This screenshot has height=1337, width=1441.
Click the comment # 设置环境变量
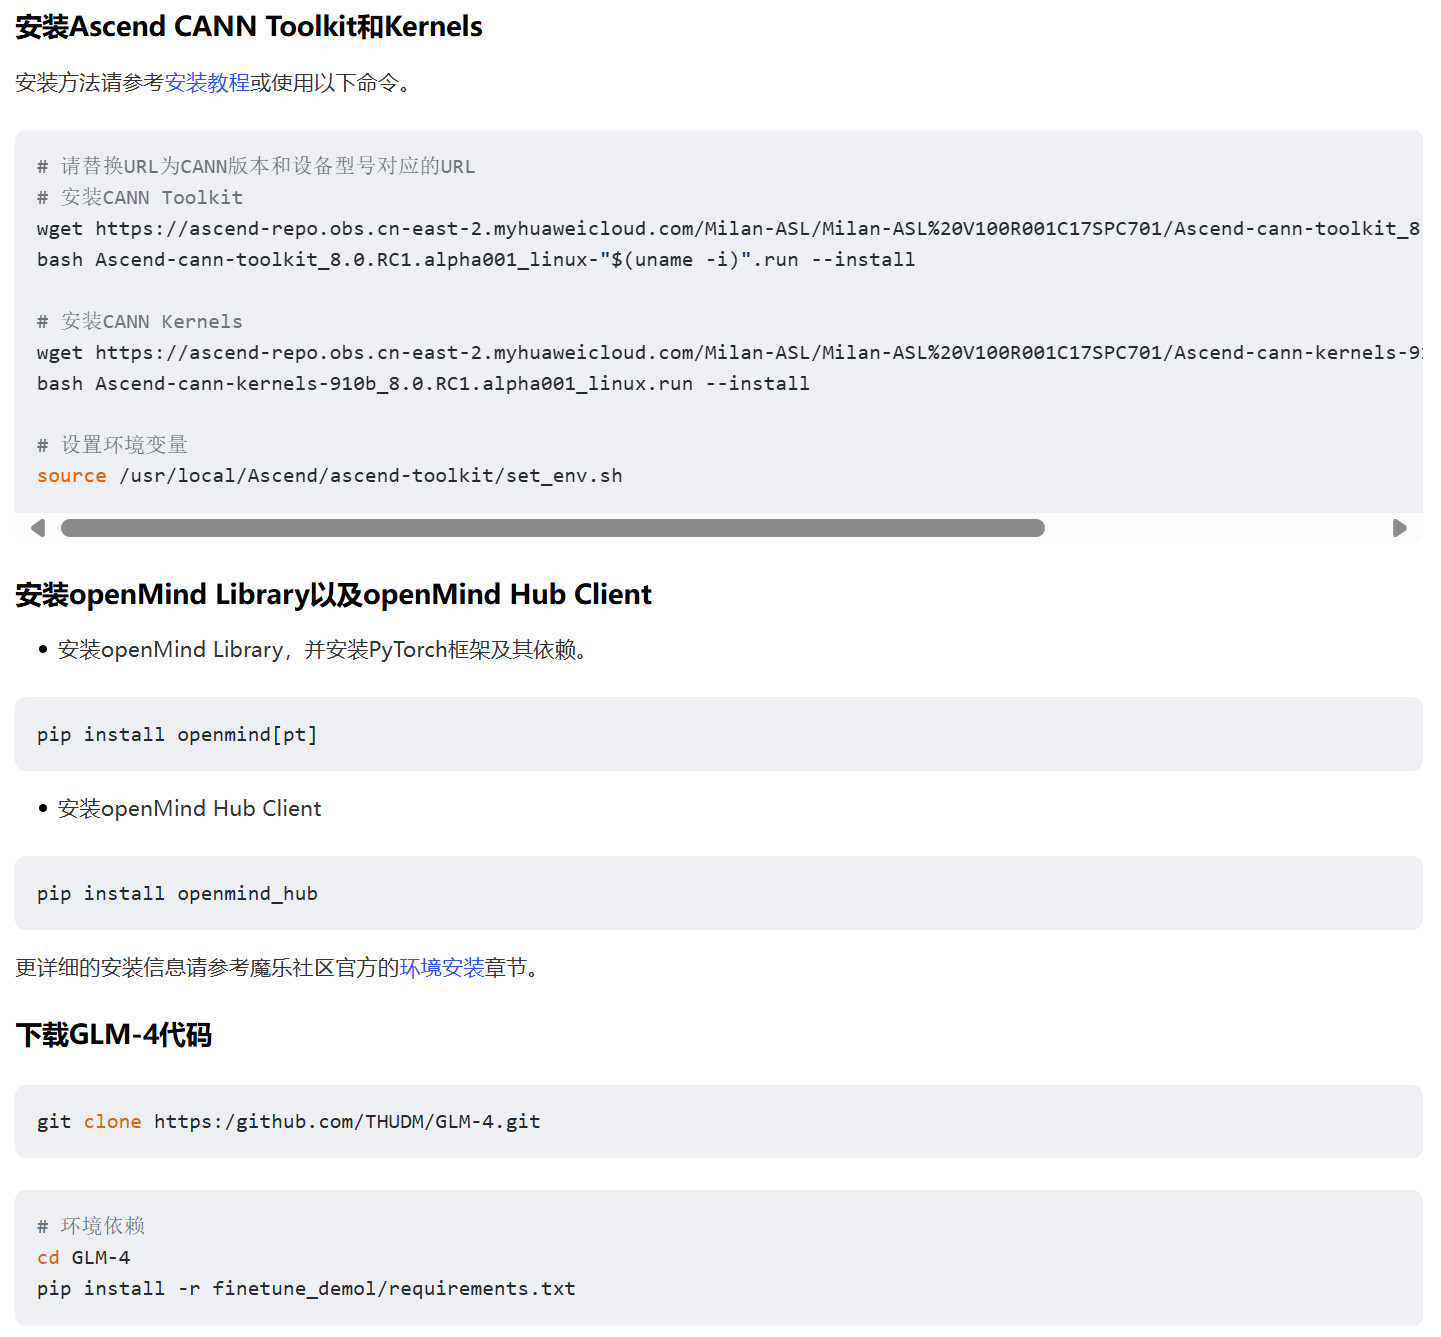tap(112, 445)
